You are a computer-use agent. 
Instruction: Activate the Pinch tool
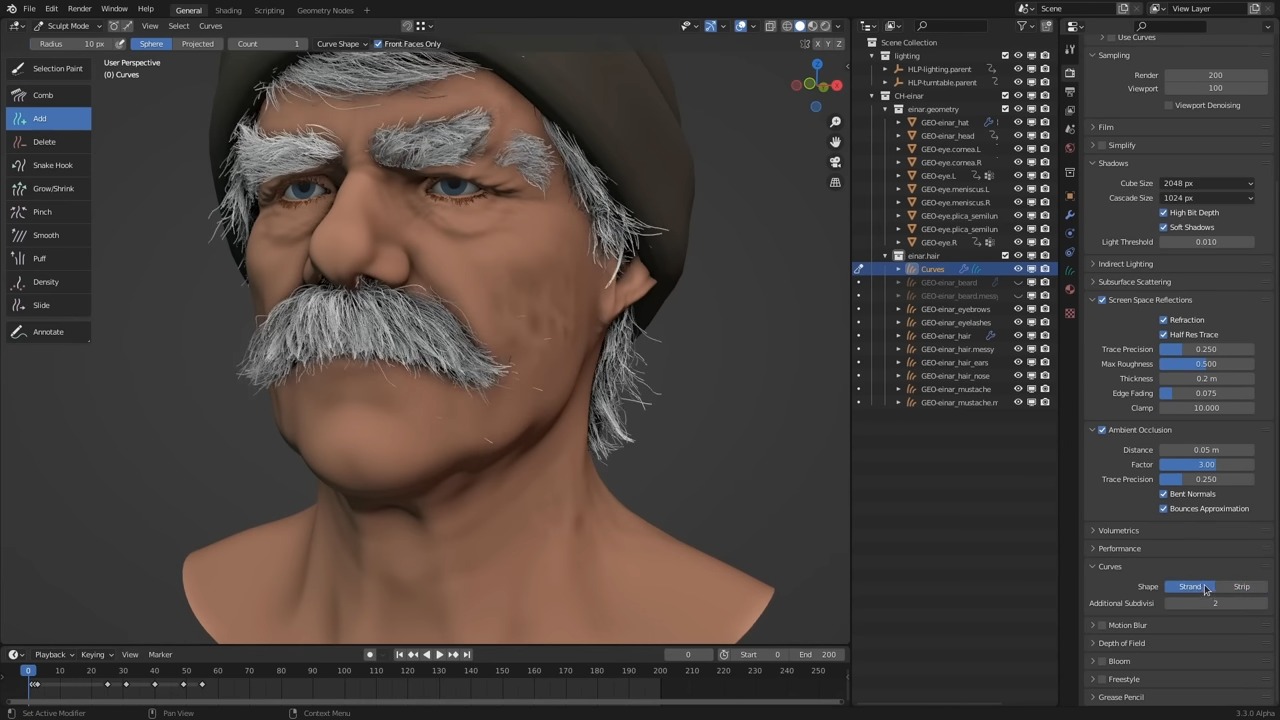[42, 212]
